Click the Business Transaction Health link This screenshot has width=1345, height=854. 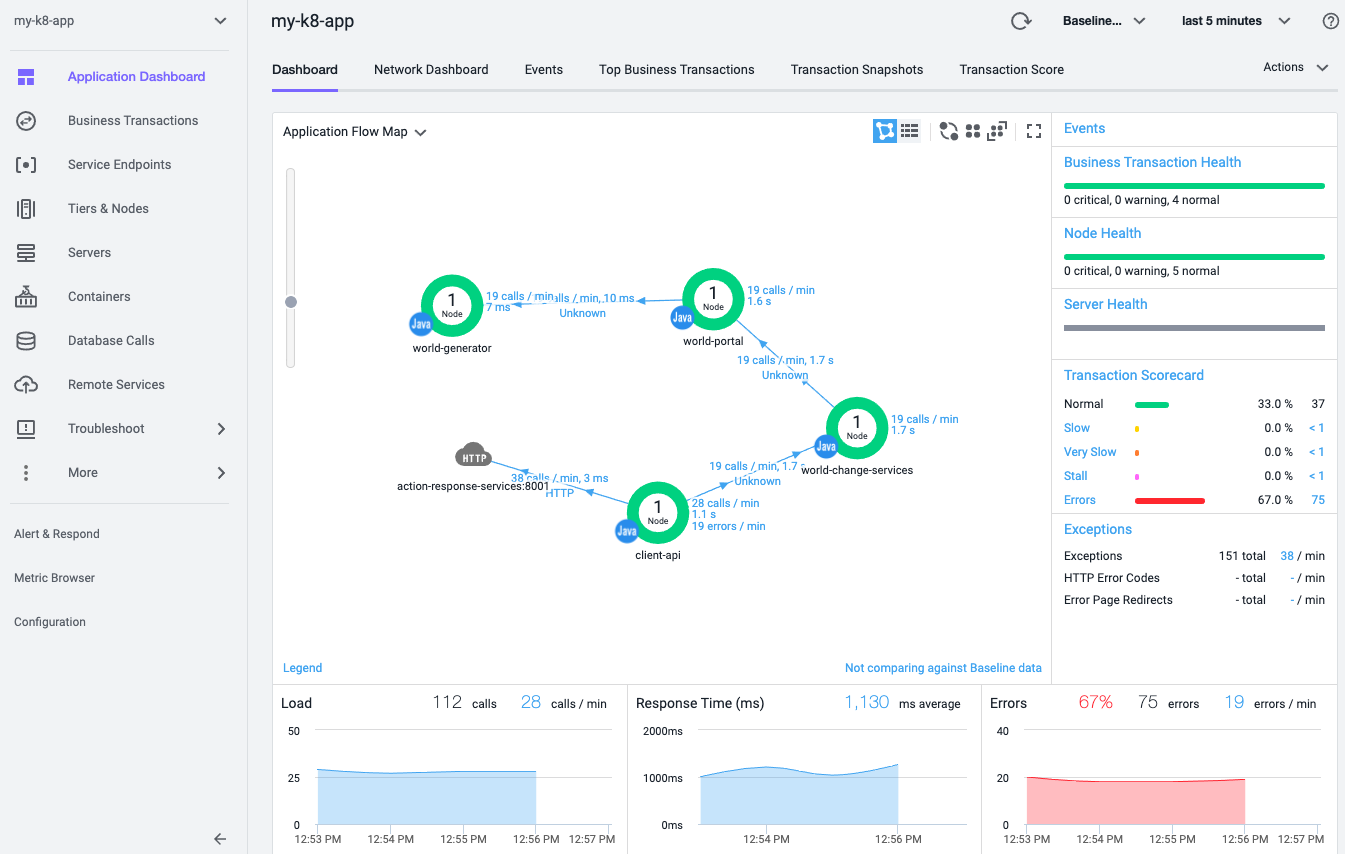click(1152, 162)
